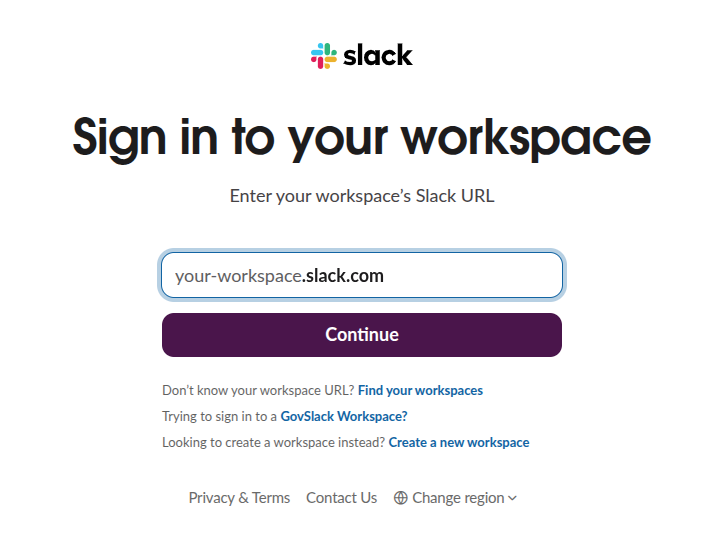Expand the Change region dropdown

457,498
